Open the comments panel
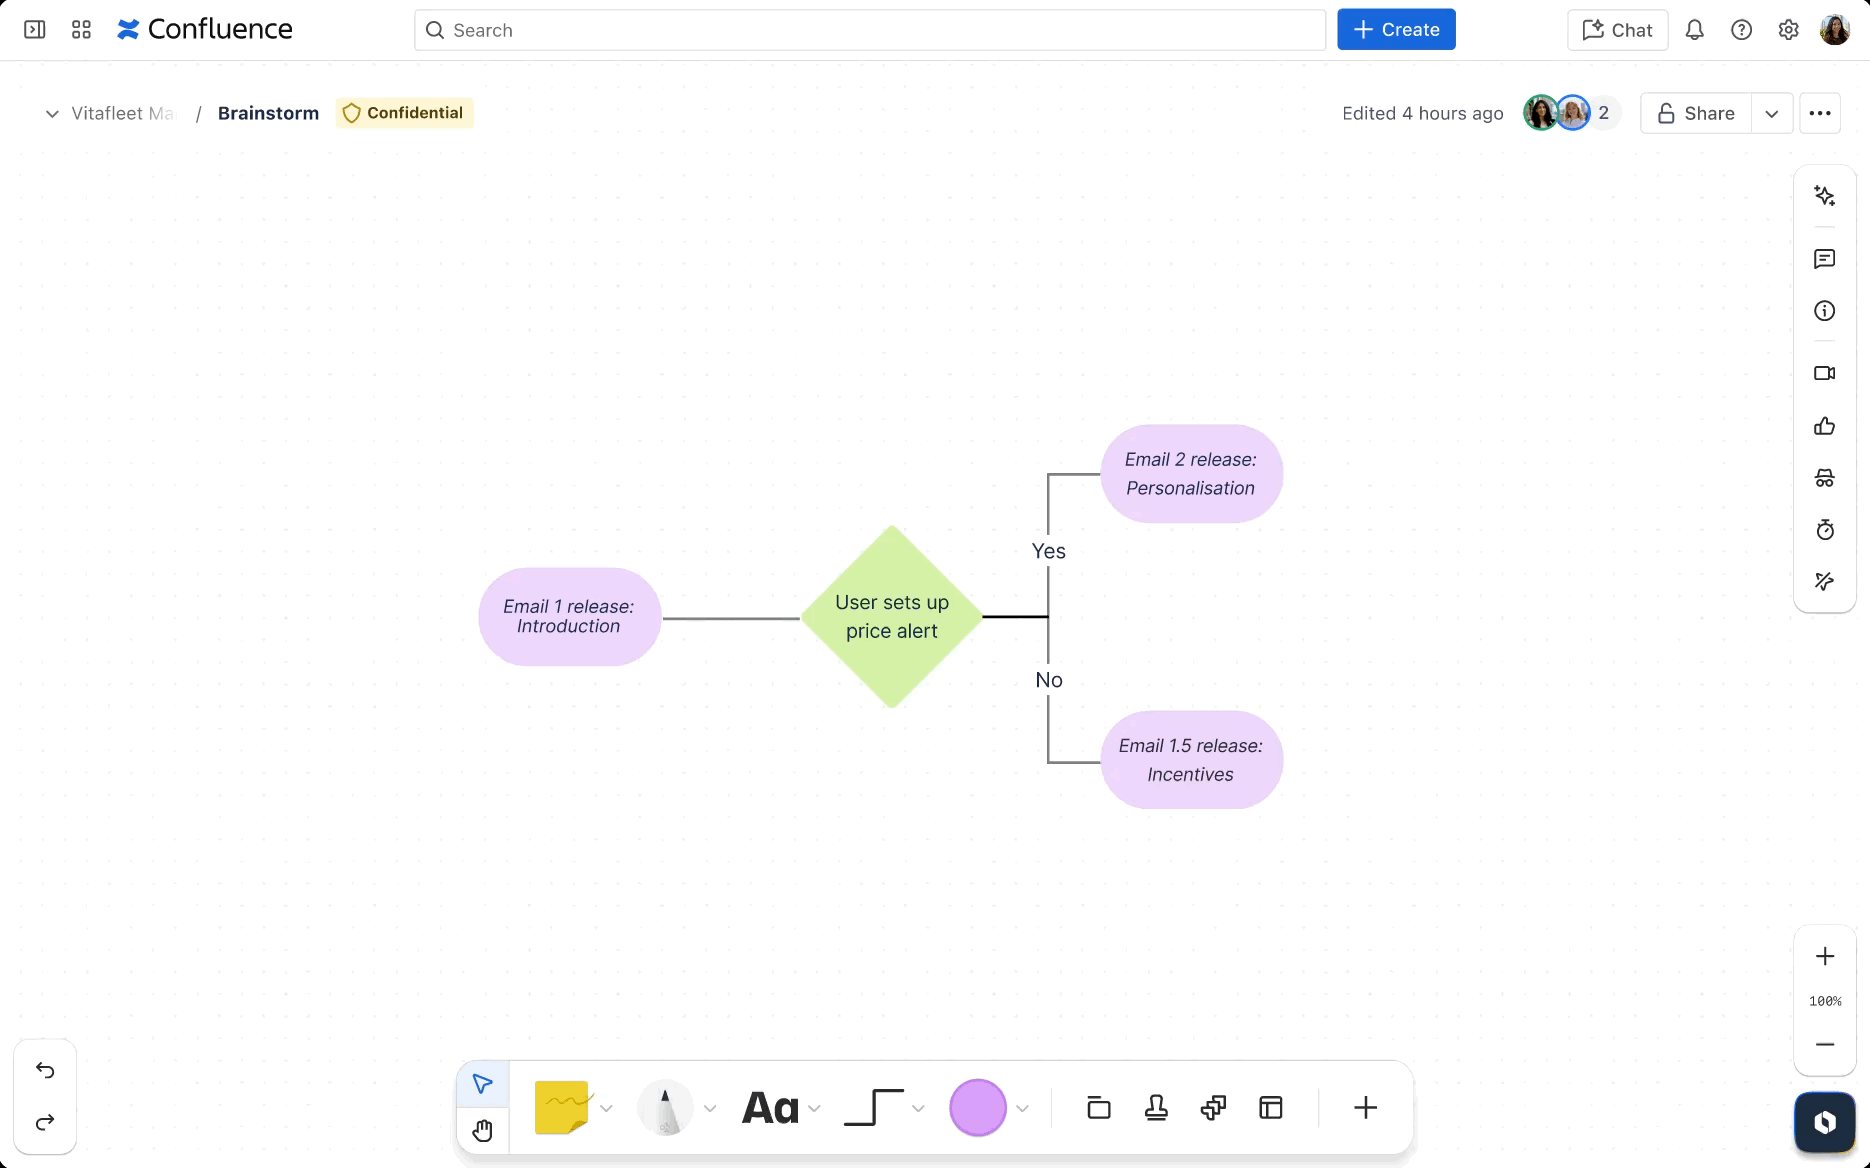The width and height of the screenshot is (1870, 1168). click(x=1825, y=259)
